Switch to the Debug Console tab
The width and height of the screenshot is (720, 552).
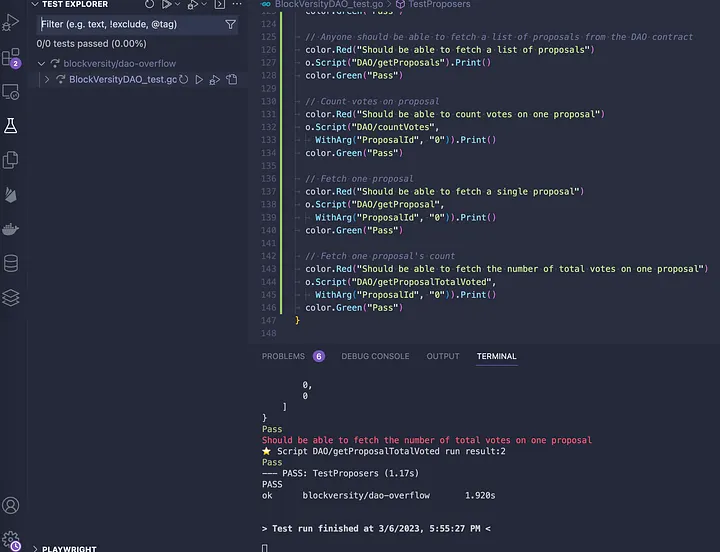[375, 356]
